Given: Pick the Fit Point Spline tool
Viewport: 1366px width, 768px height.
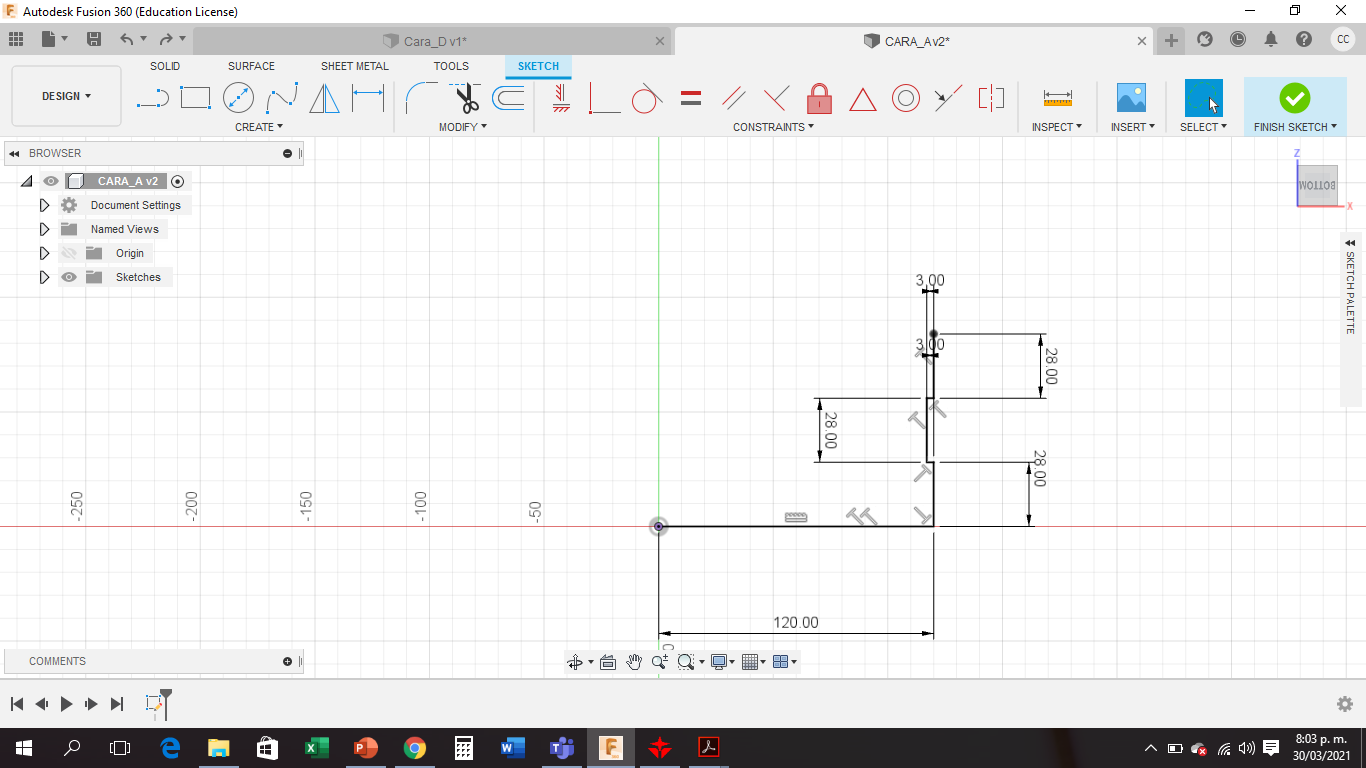Looking at the screenshot, I should (282, 98).
